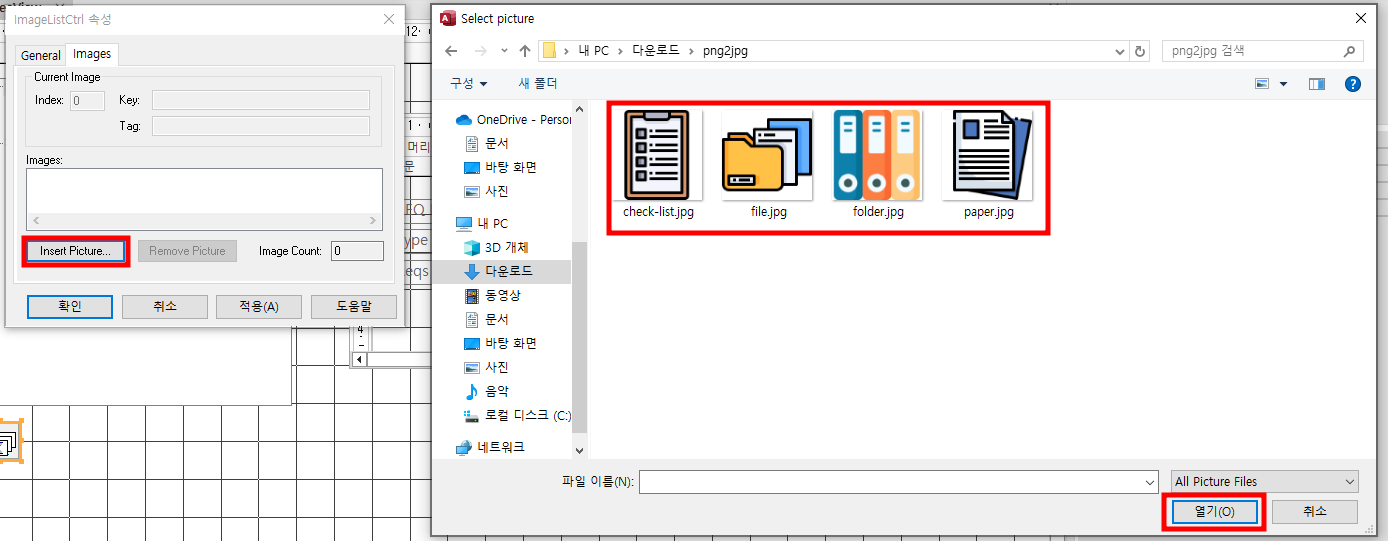
Task: Open the All Picture Files dropdown
Action: coord(1264,482)
